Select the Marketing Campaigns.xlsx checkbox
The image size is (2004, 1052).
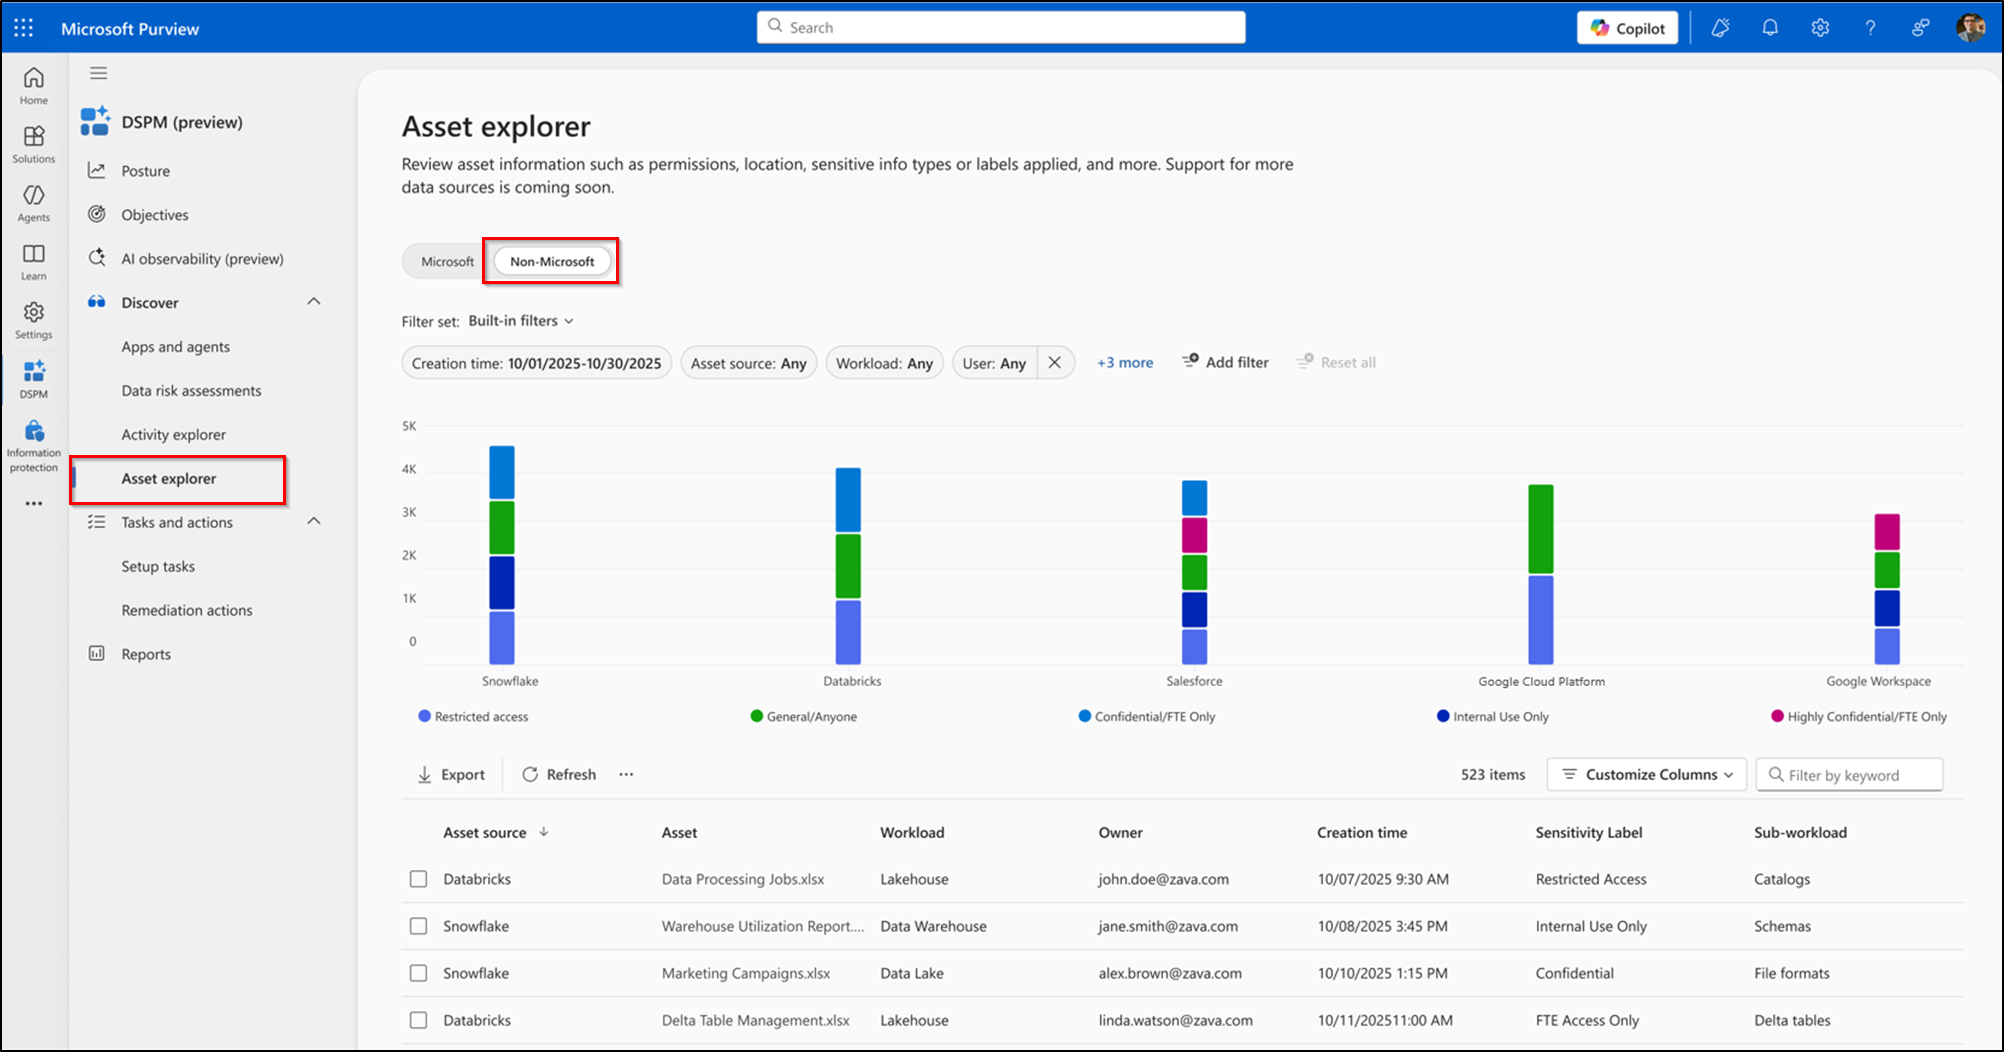[x=418, y=973]
